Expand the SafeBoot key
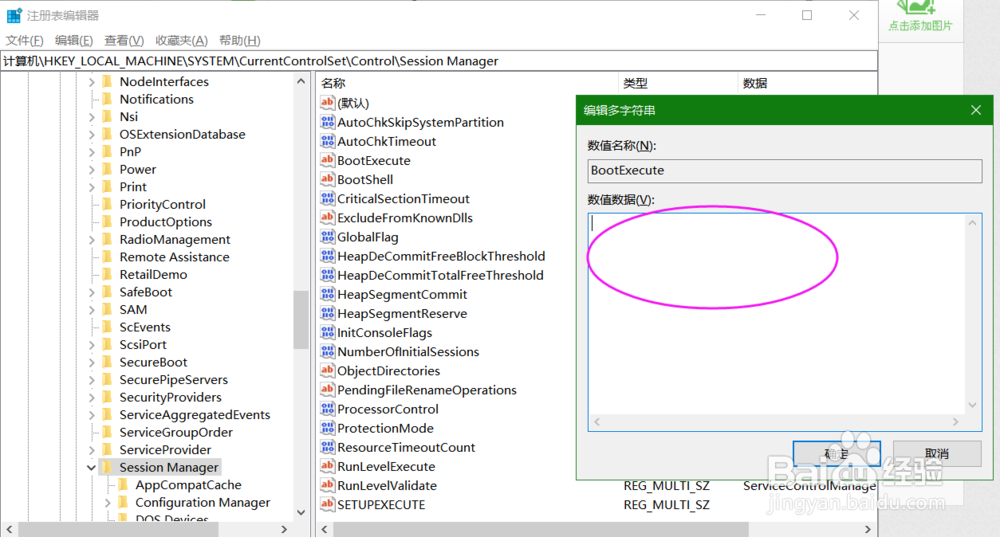1000x537 pixels. click(x=91, y=292)
